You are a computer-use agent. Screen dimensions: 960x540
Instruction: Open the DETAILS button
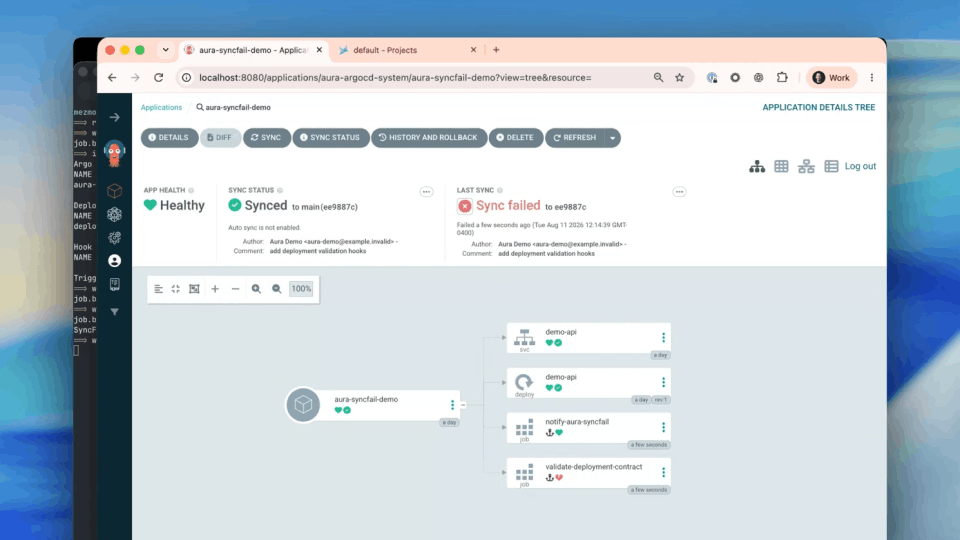169,138
